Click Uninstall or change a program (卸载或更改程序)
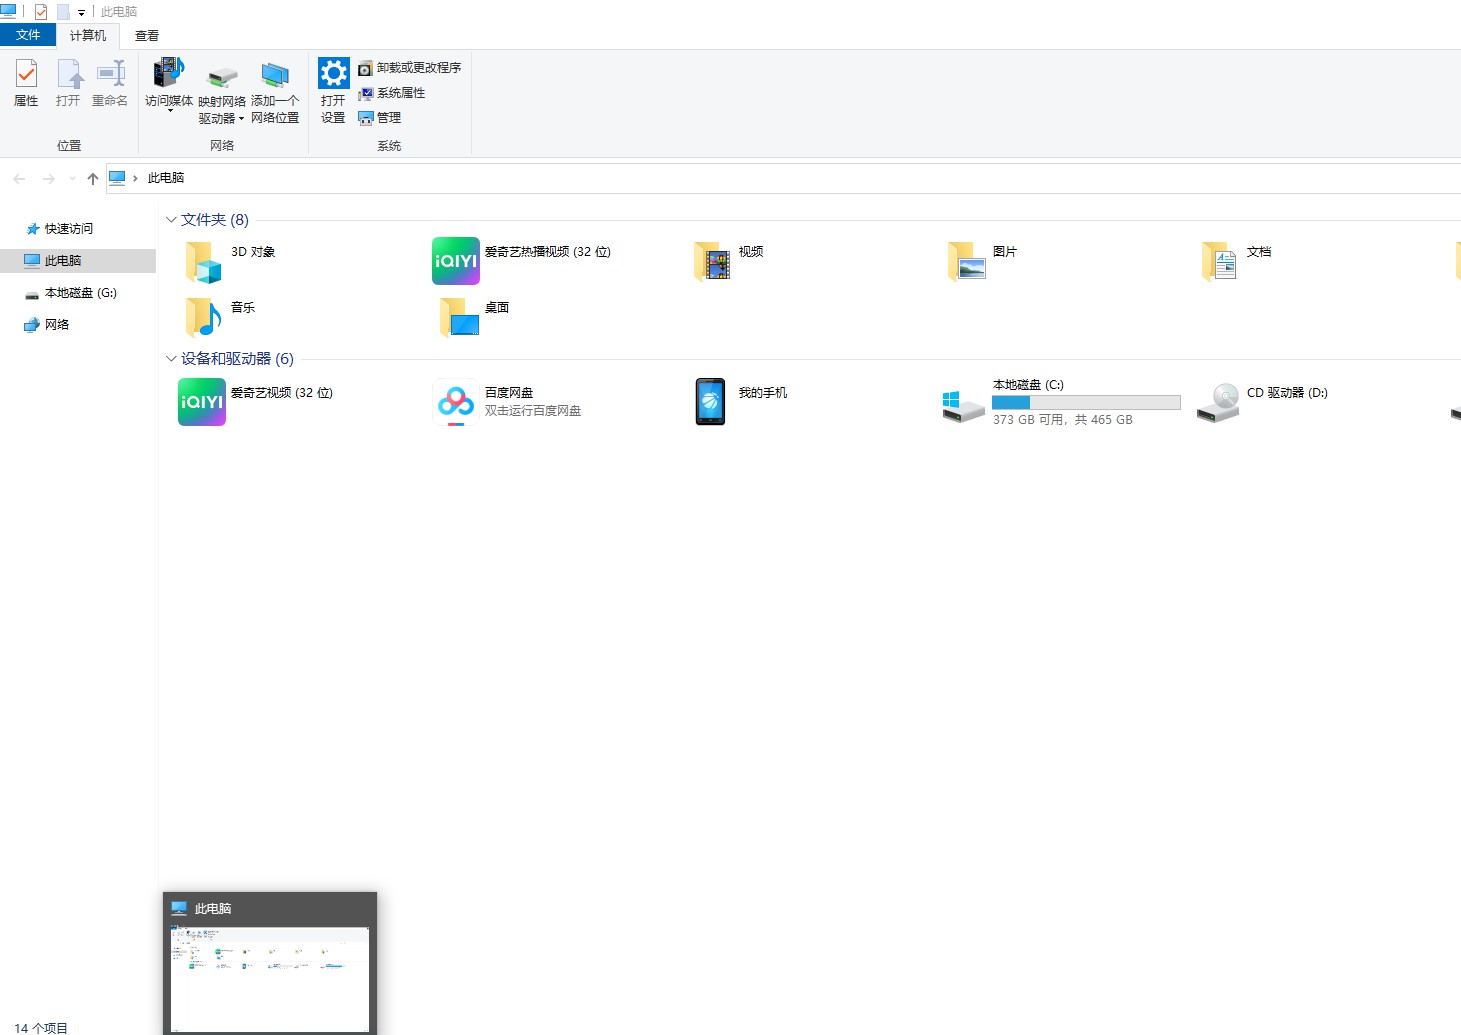The width and height of the screenshot is (1461, 1035). click(x=410, y=68)
